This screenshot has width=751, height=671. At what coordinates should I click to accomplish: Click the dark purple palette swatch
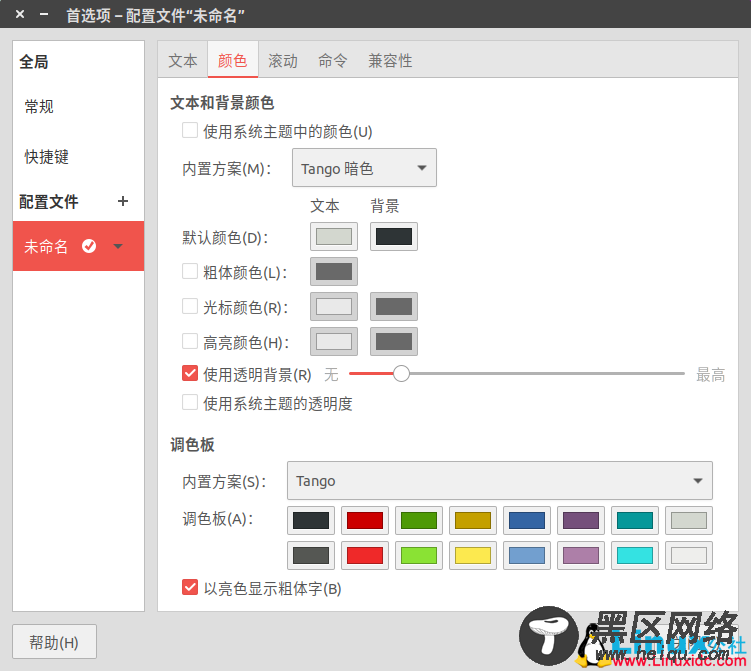[581, 520]
